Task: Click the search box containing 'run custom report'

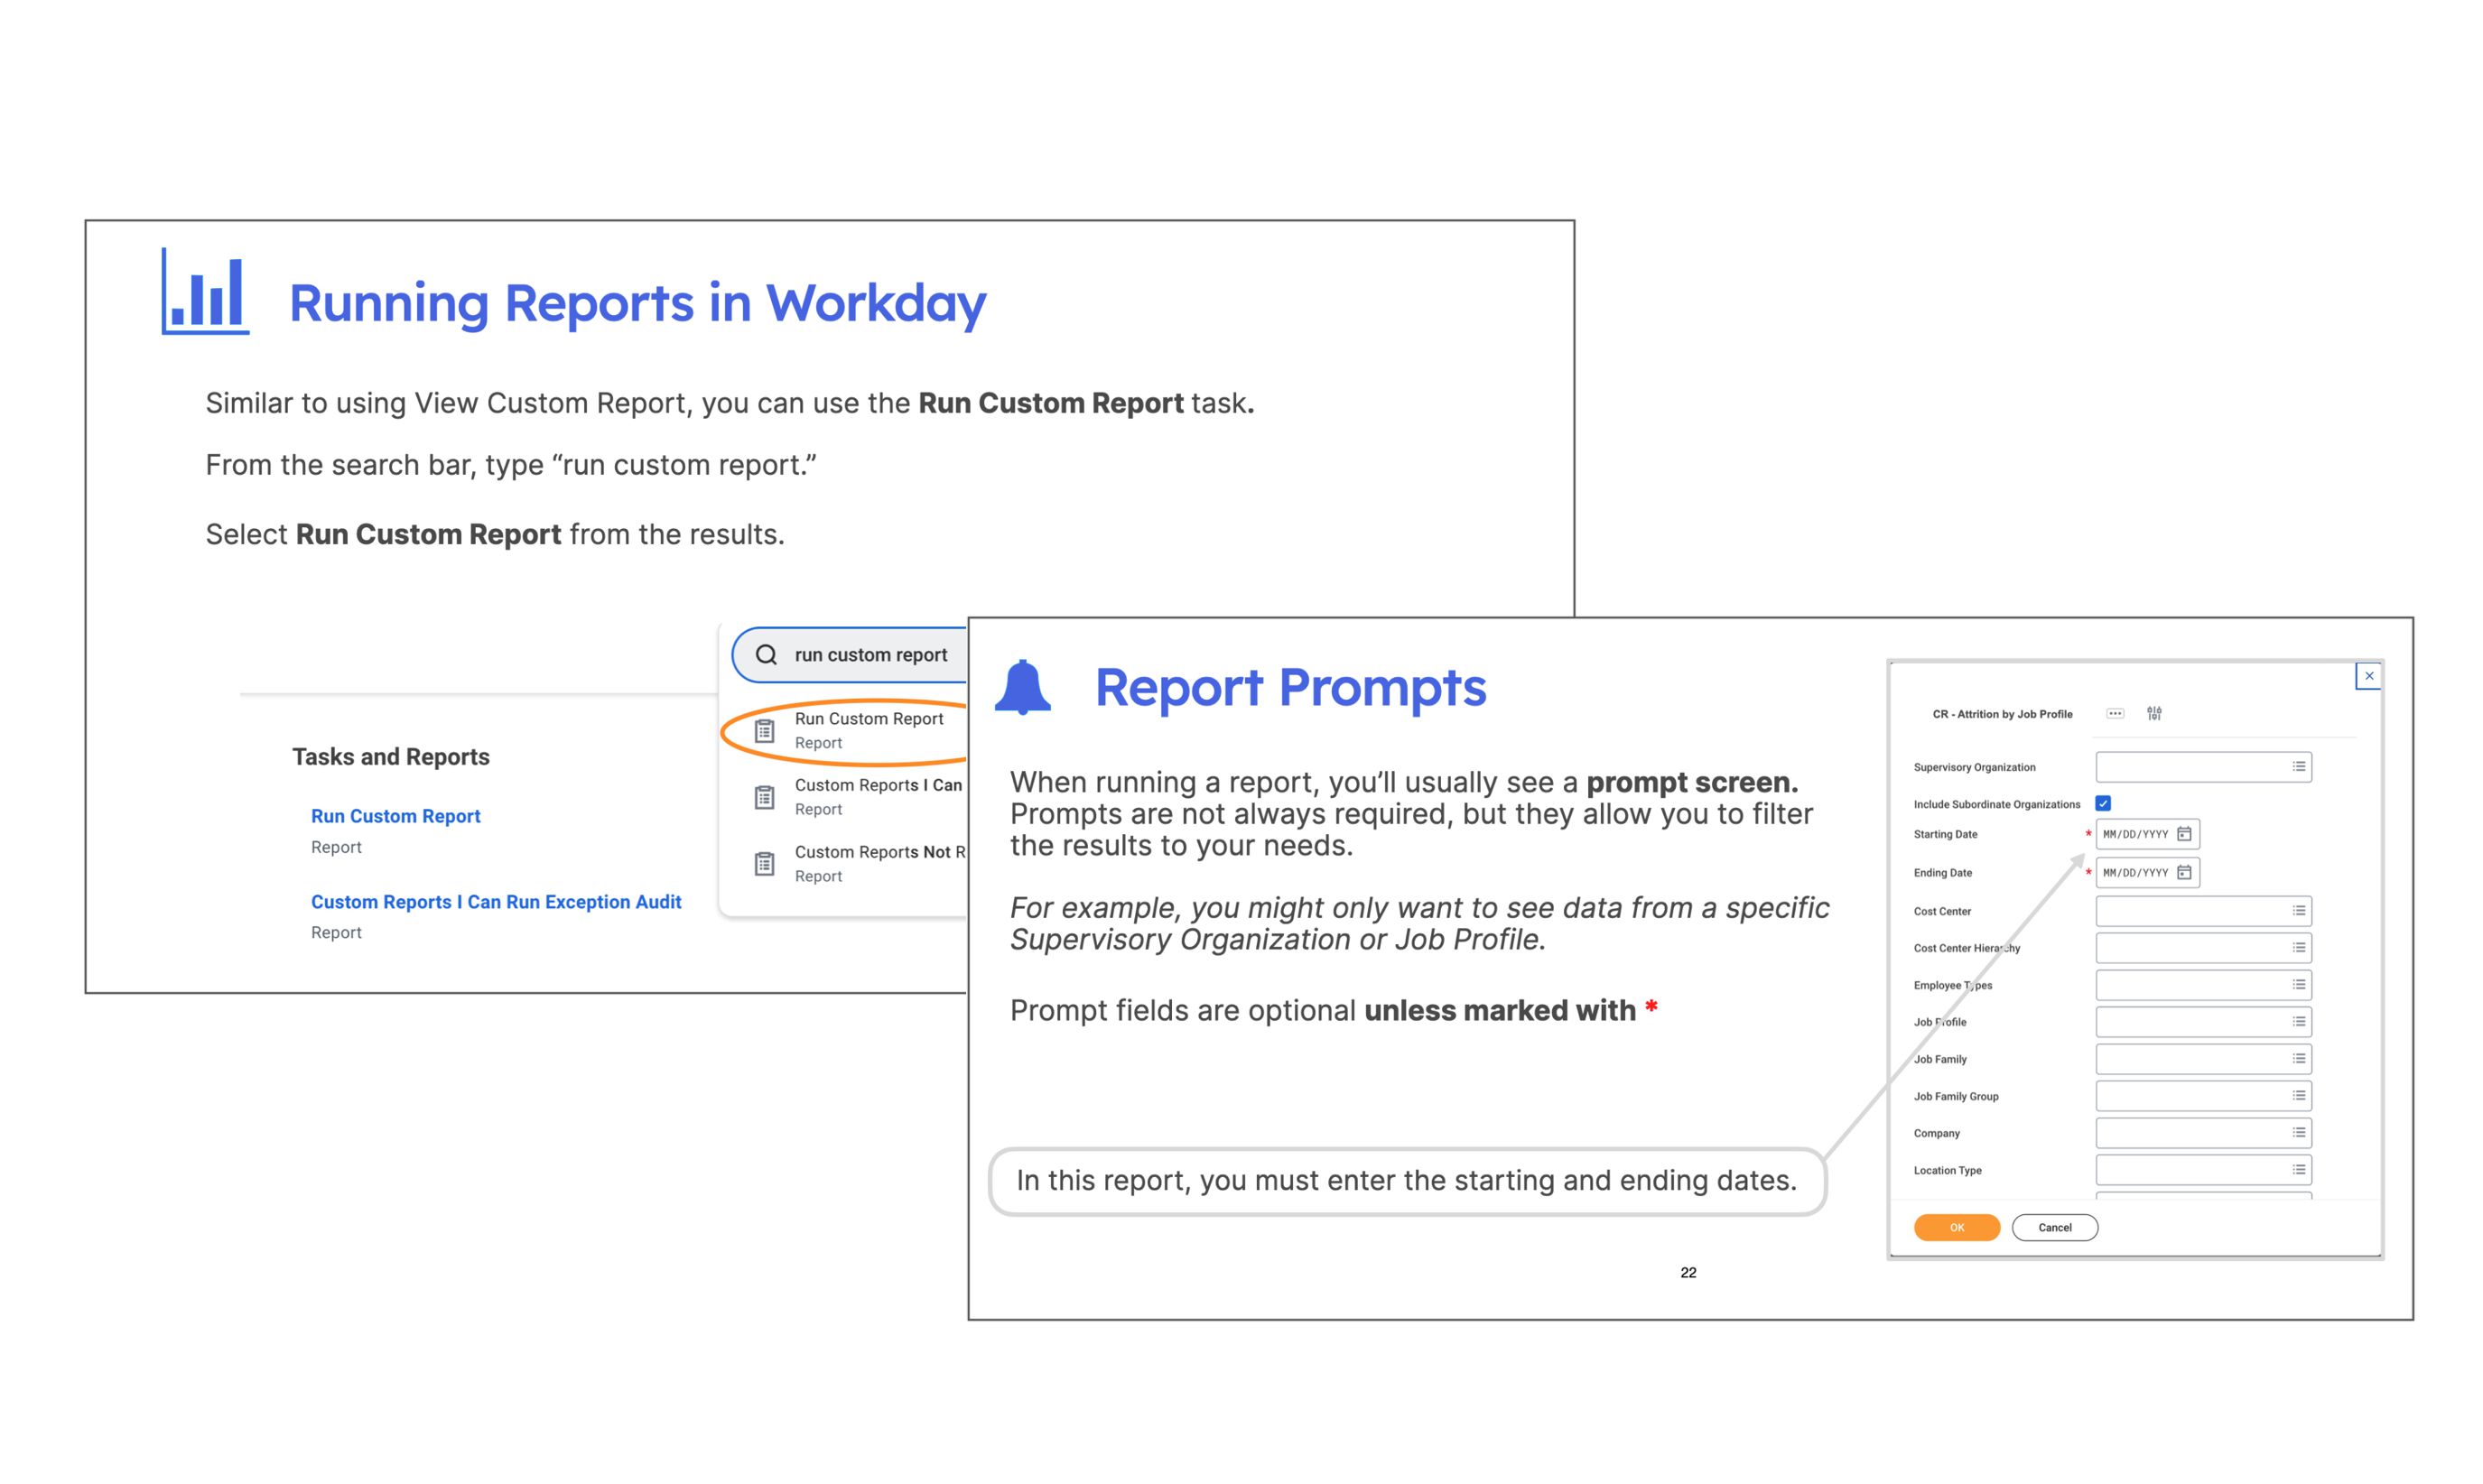Action: (x=850, y=655)
